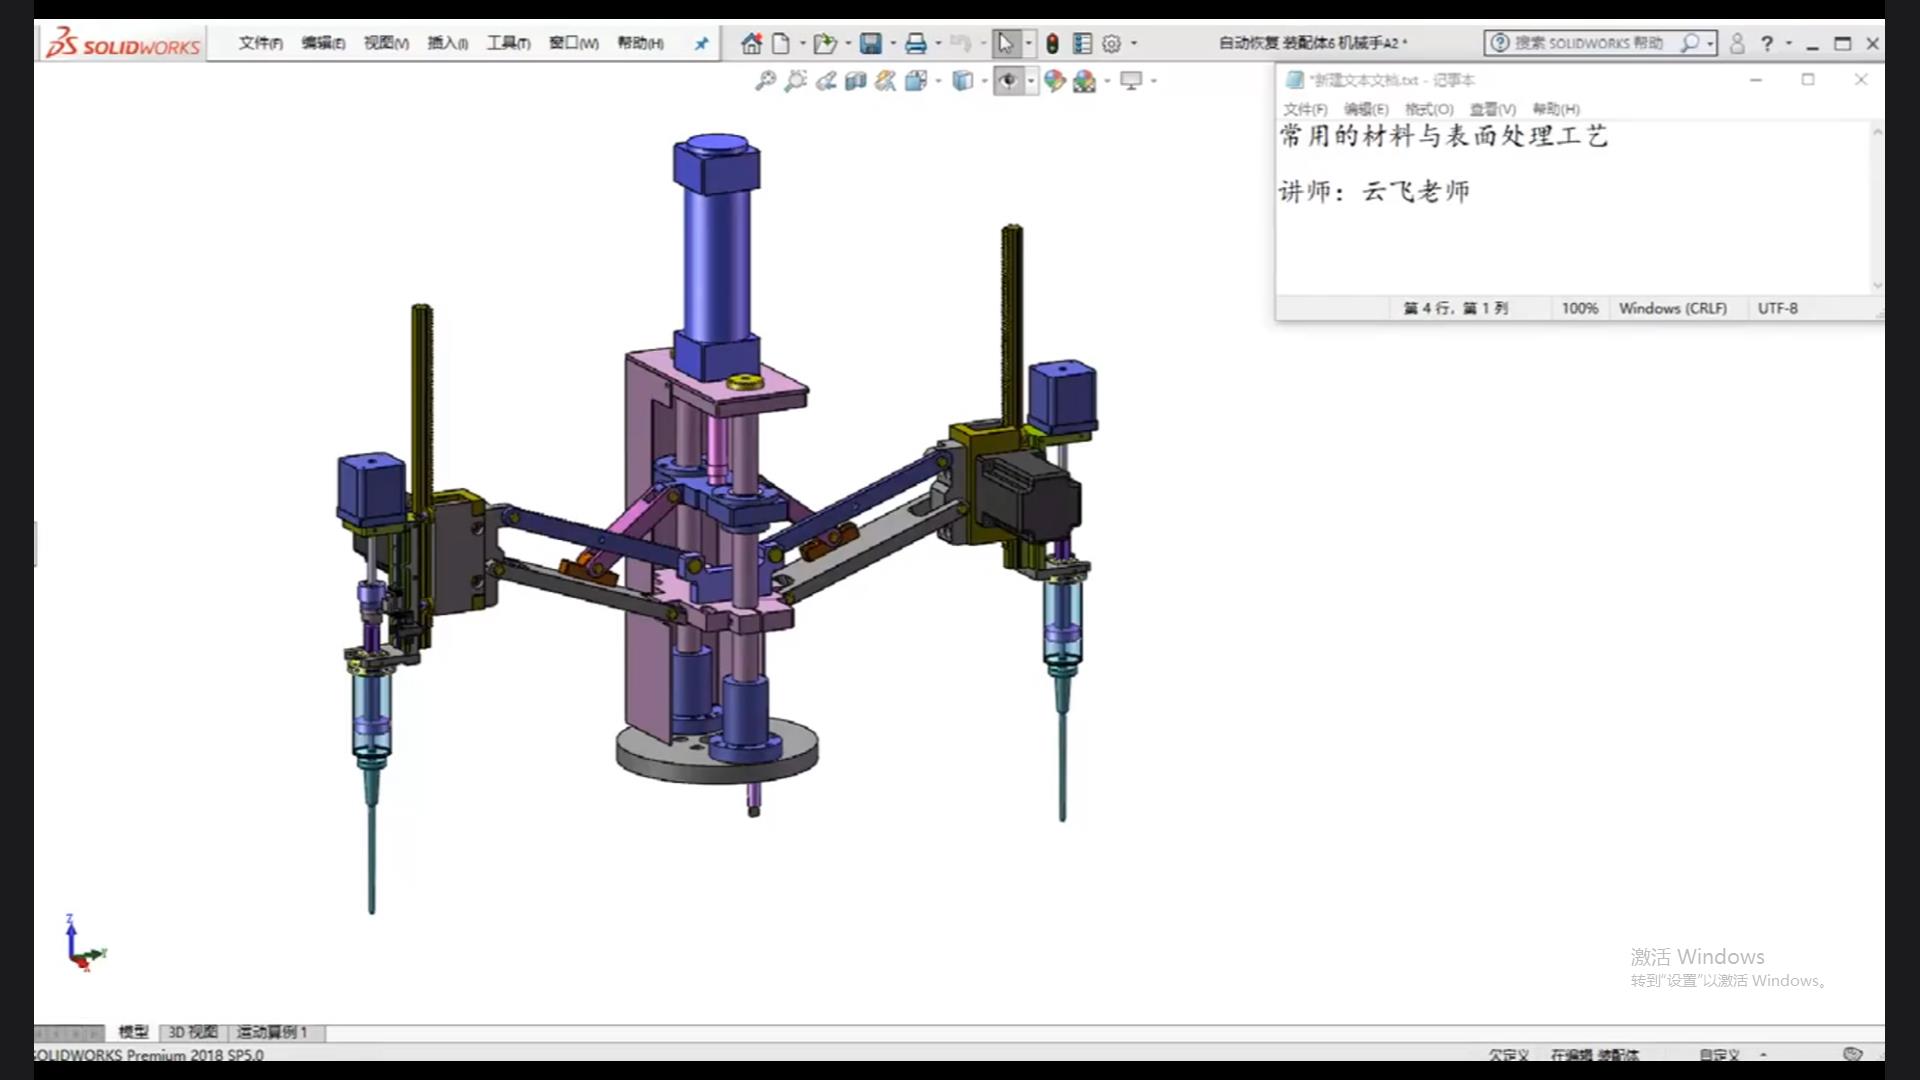
Task: Open the Save dropdown arrow
Action: pos(893,43)
